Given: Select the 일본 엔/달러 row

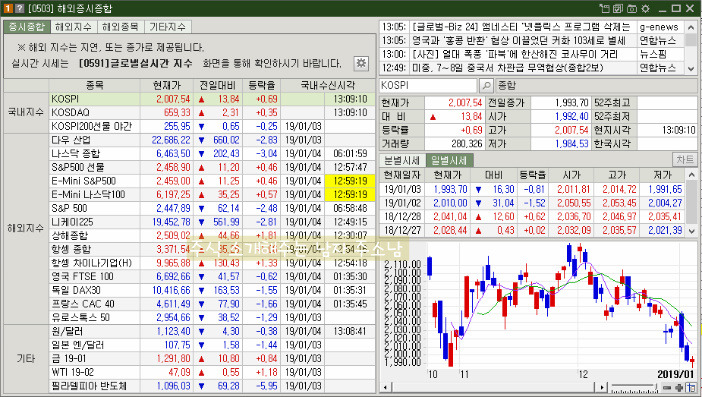Looking at the screenshot, I should pos(212,345).
